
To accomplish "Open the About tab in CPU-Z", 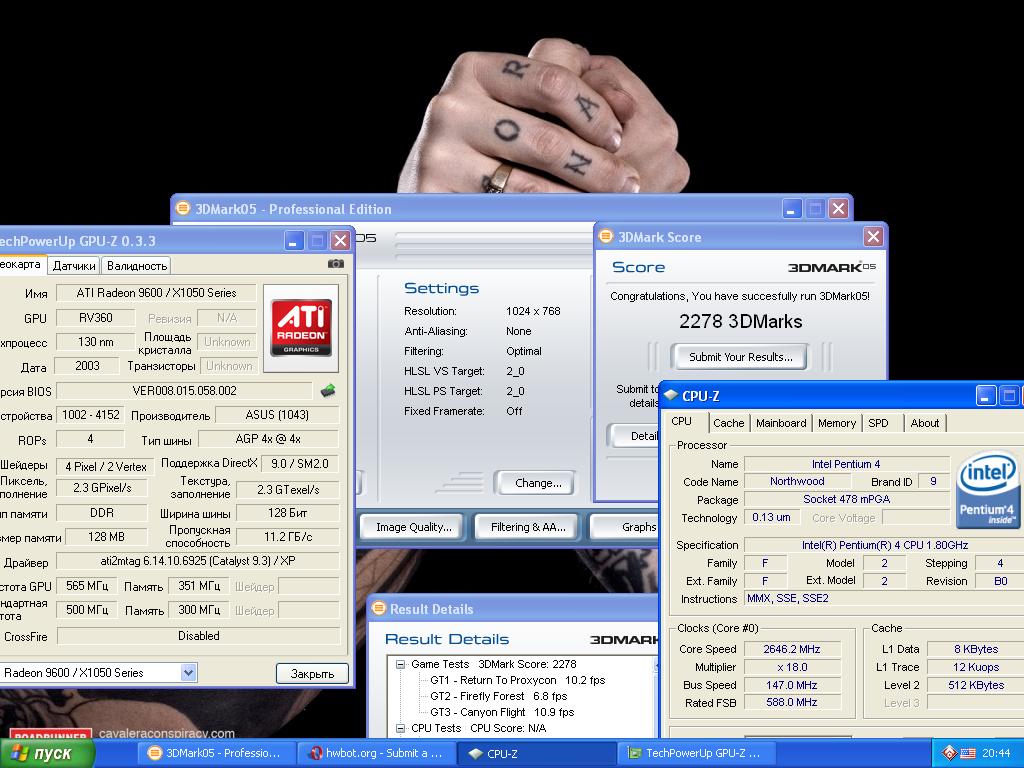I will (925, 423).
